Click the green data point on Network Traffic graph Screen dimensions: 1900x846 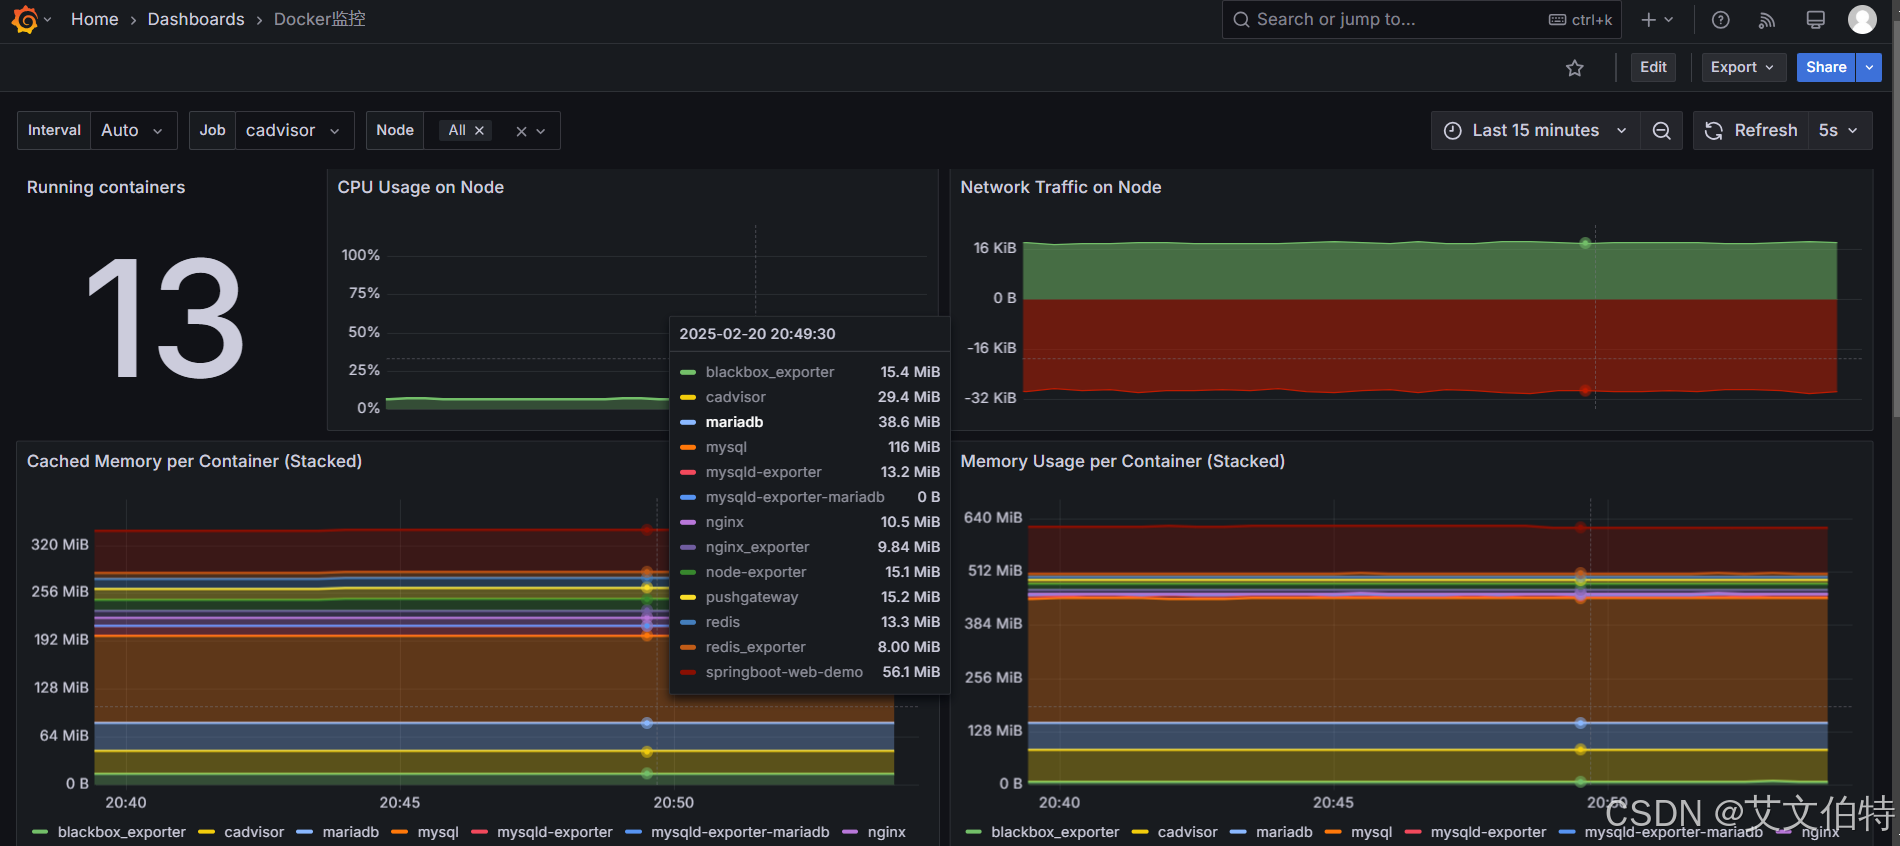click(x=1585, y=244)
